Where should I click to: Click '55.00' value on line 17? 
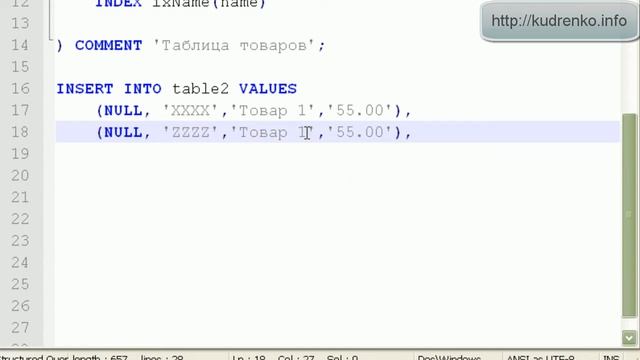coord(359,111)
